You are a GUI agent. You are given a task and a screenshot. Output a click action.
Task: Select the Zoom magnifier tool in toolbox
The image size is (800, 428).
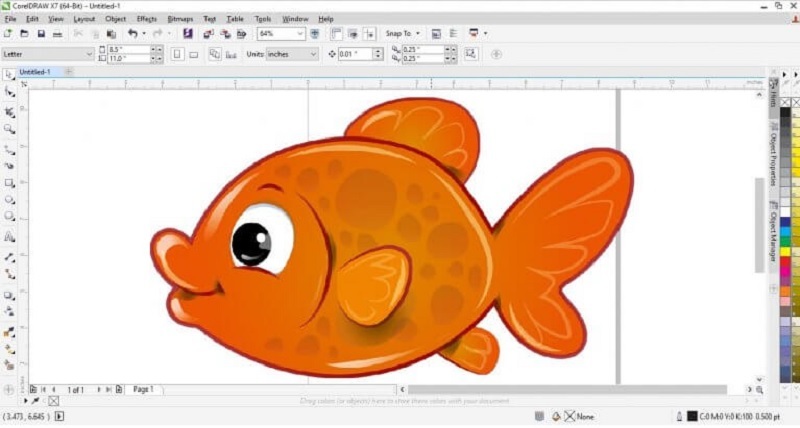pos(9,129)
